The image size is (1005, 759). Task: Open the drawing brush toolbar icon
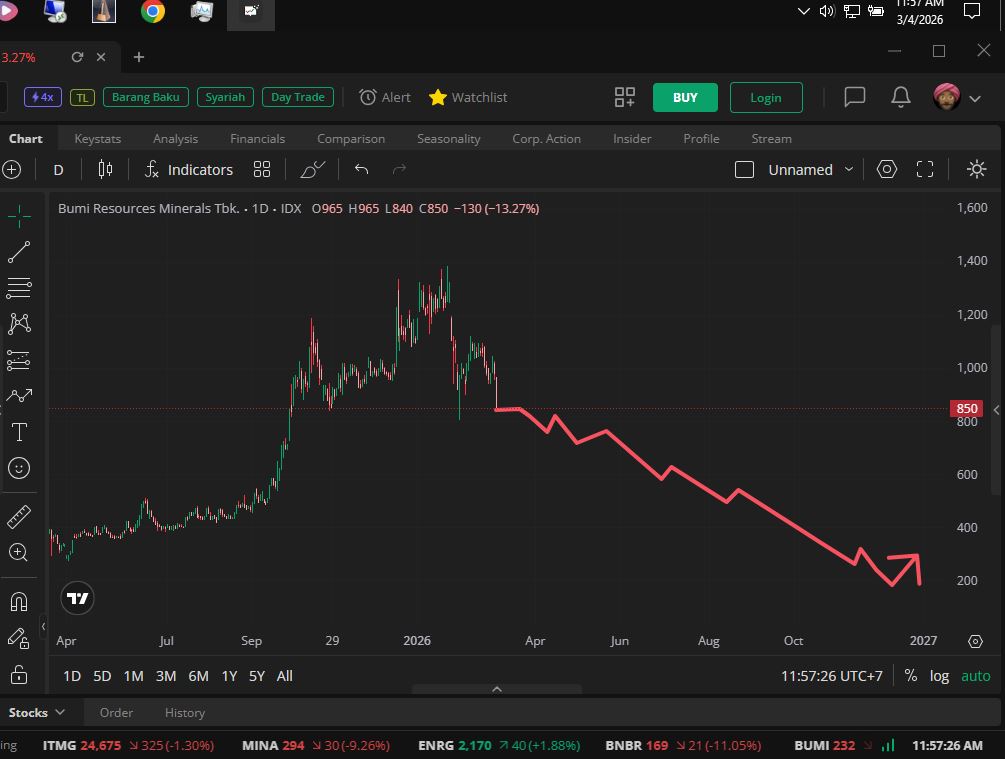(x=313, y=169)
